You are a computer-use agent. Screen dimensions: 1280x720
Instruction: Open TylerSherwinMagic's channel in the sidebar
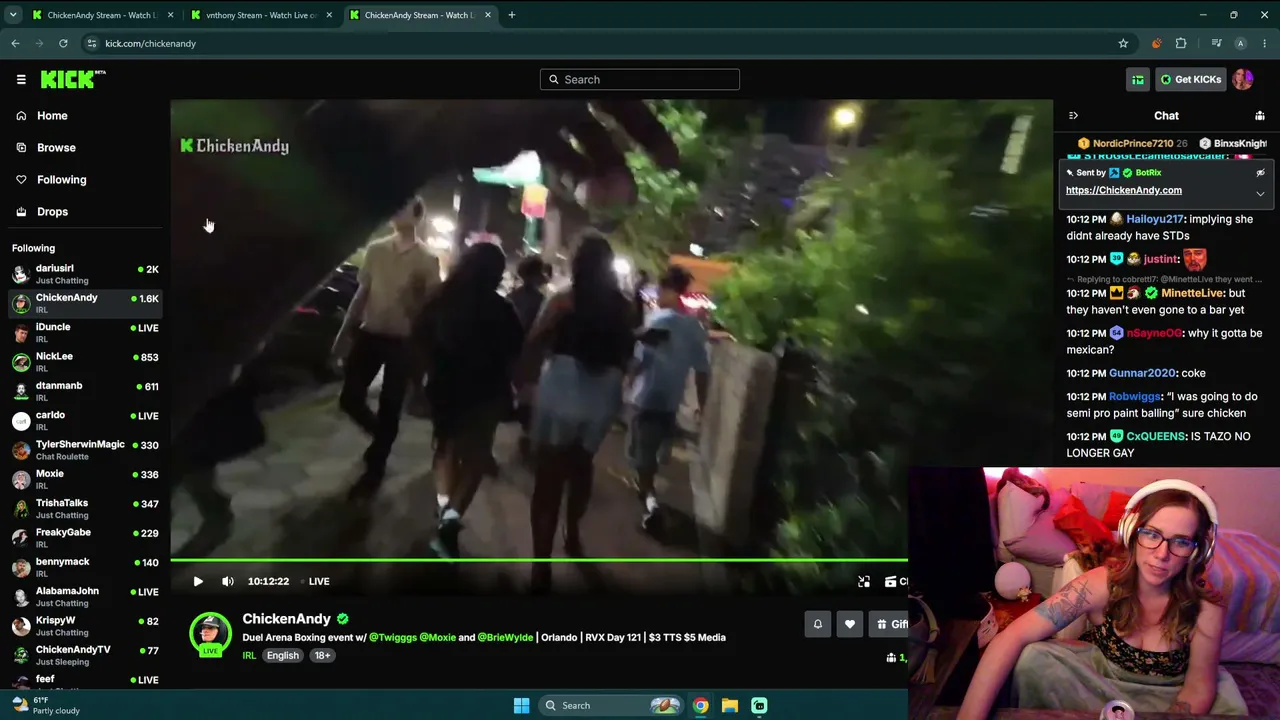click(x=85, y=449)
